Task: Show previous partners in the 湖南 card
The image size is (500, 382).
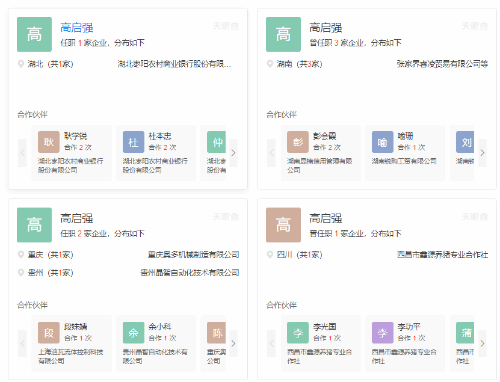Action: click(271, 153)
